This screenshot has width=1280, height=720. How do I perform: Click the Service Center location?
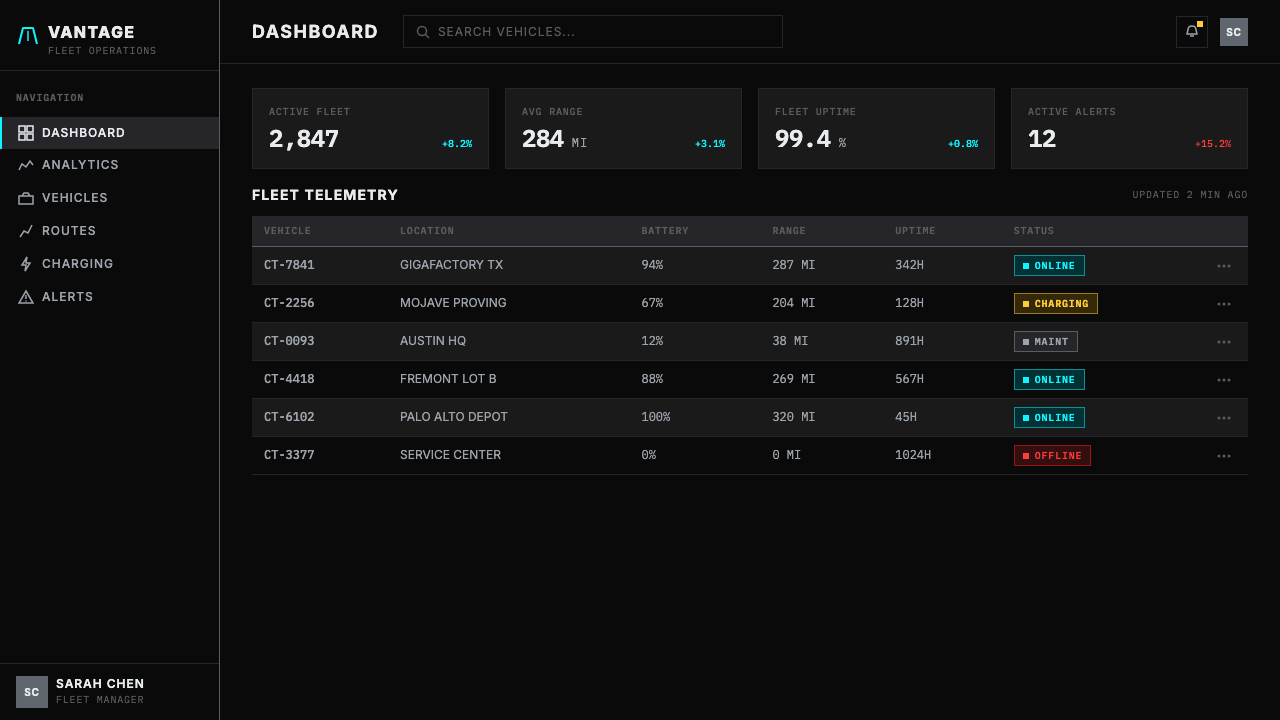pyautogui.click(x=451, y=455)
